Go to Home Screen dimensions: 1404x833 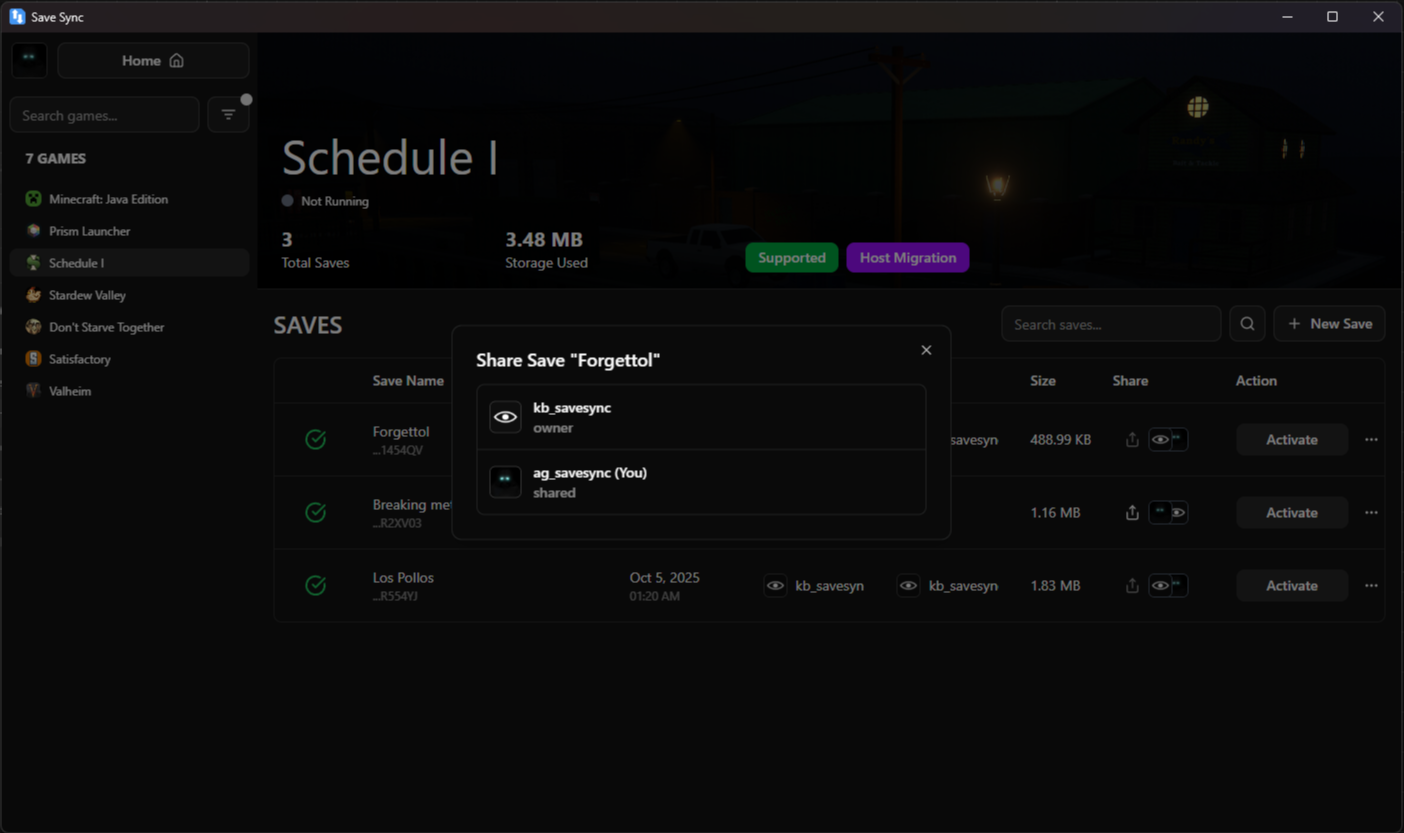tap(153, 60)
